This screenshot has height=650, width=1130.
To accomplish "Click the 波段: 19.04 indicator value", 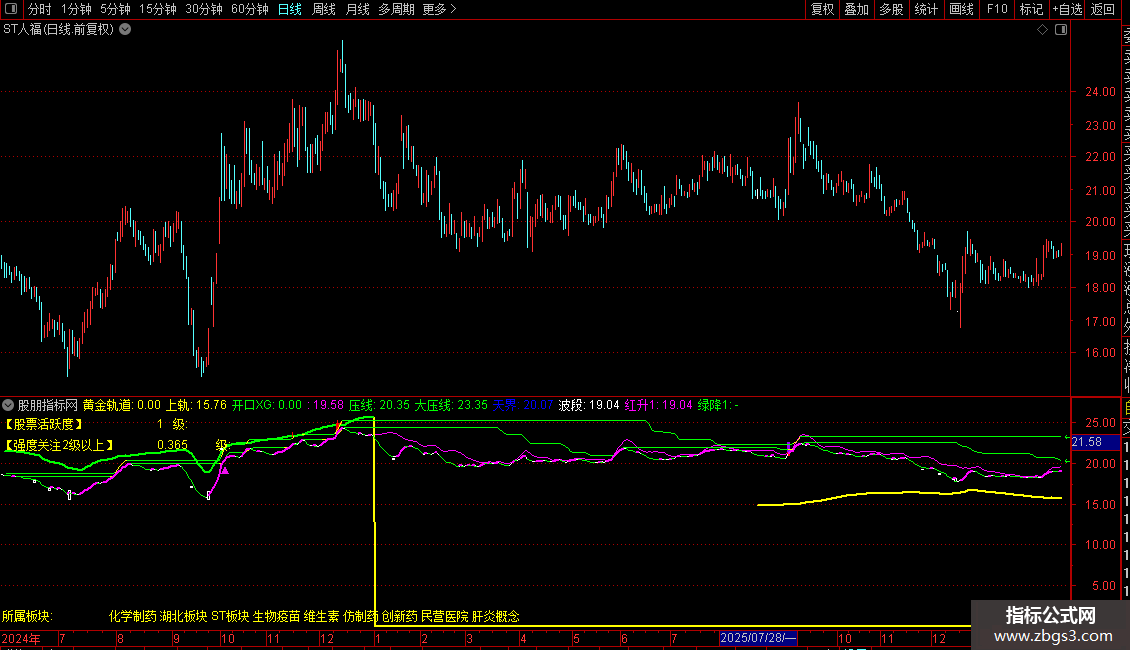I will point(589,405).
